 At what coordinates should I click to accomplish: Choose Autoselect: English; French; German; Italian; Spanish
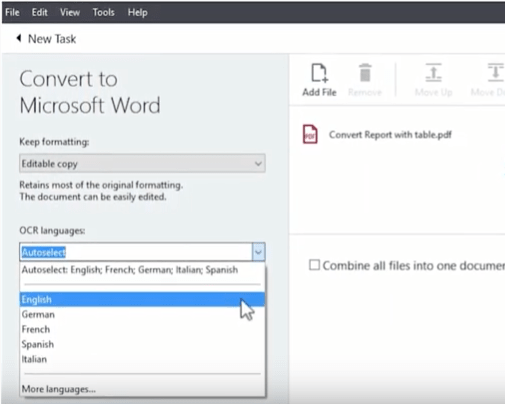[142, 270]
